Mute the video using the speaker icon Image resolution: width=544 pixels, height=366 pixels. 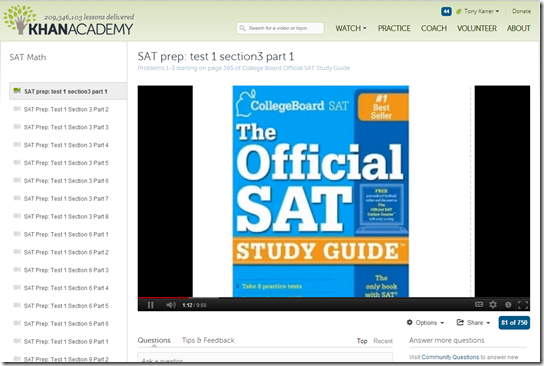click(171, 305)
